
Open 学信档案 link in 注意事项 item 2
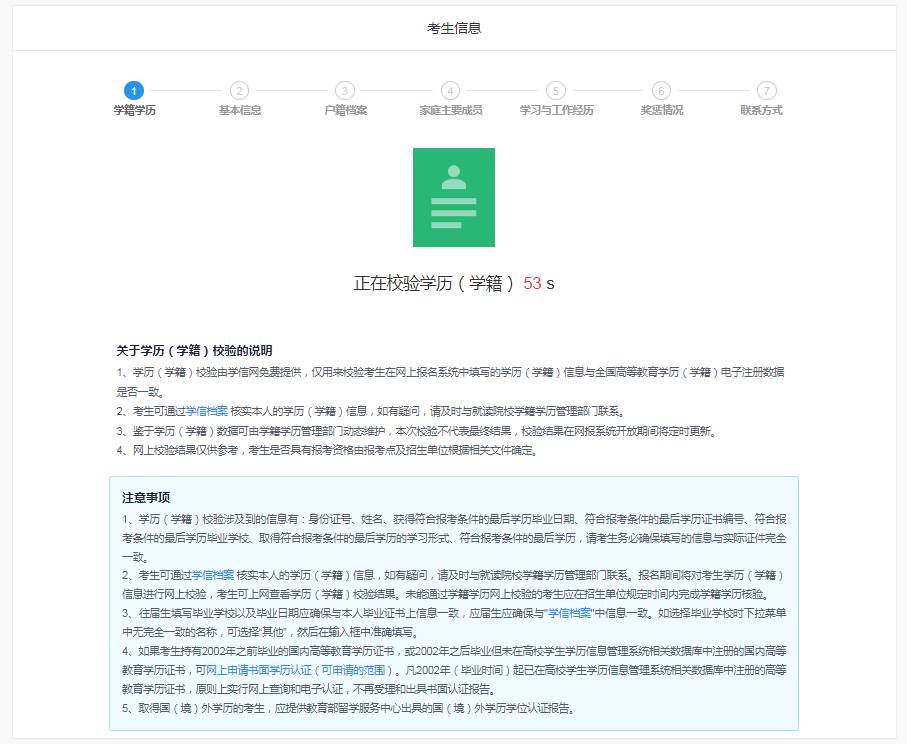[x=212, y=575]
